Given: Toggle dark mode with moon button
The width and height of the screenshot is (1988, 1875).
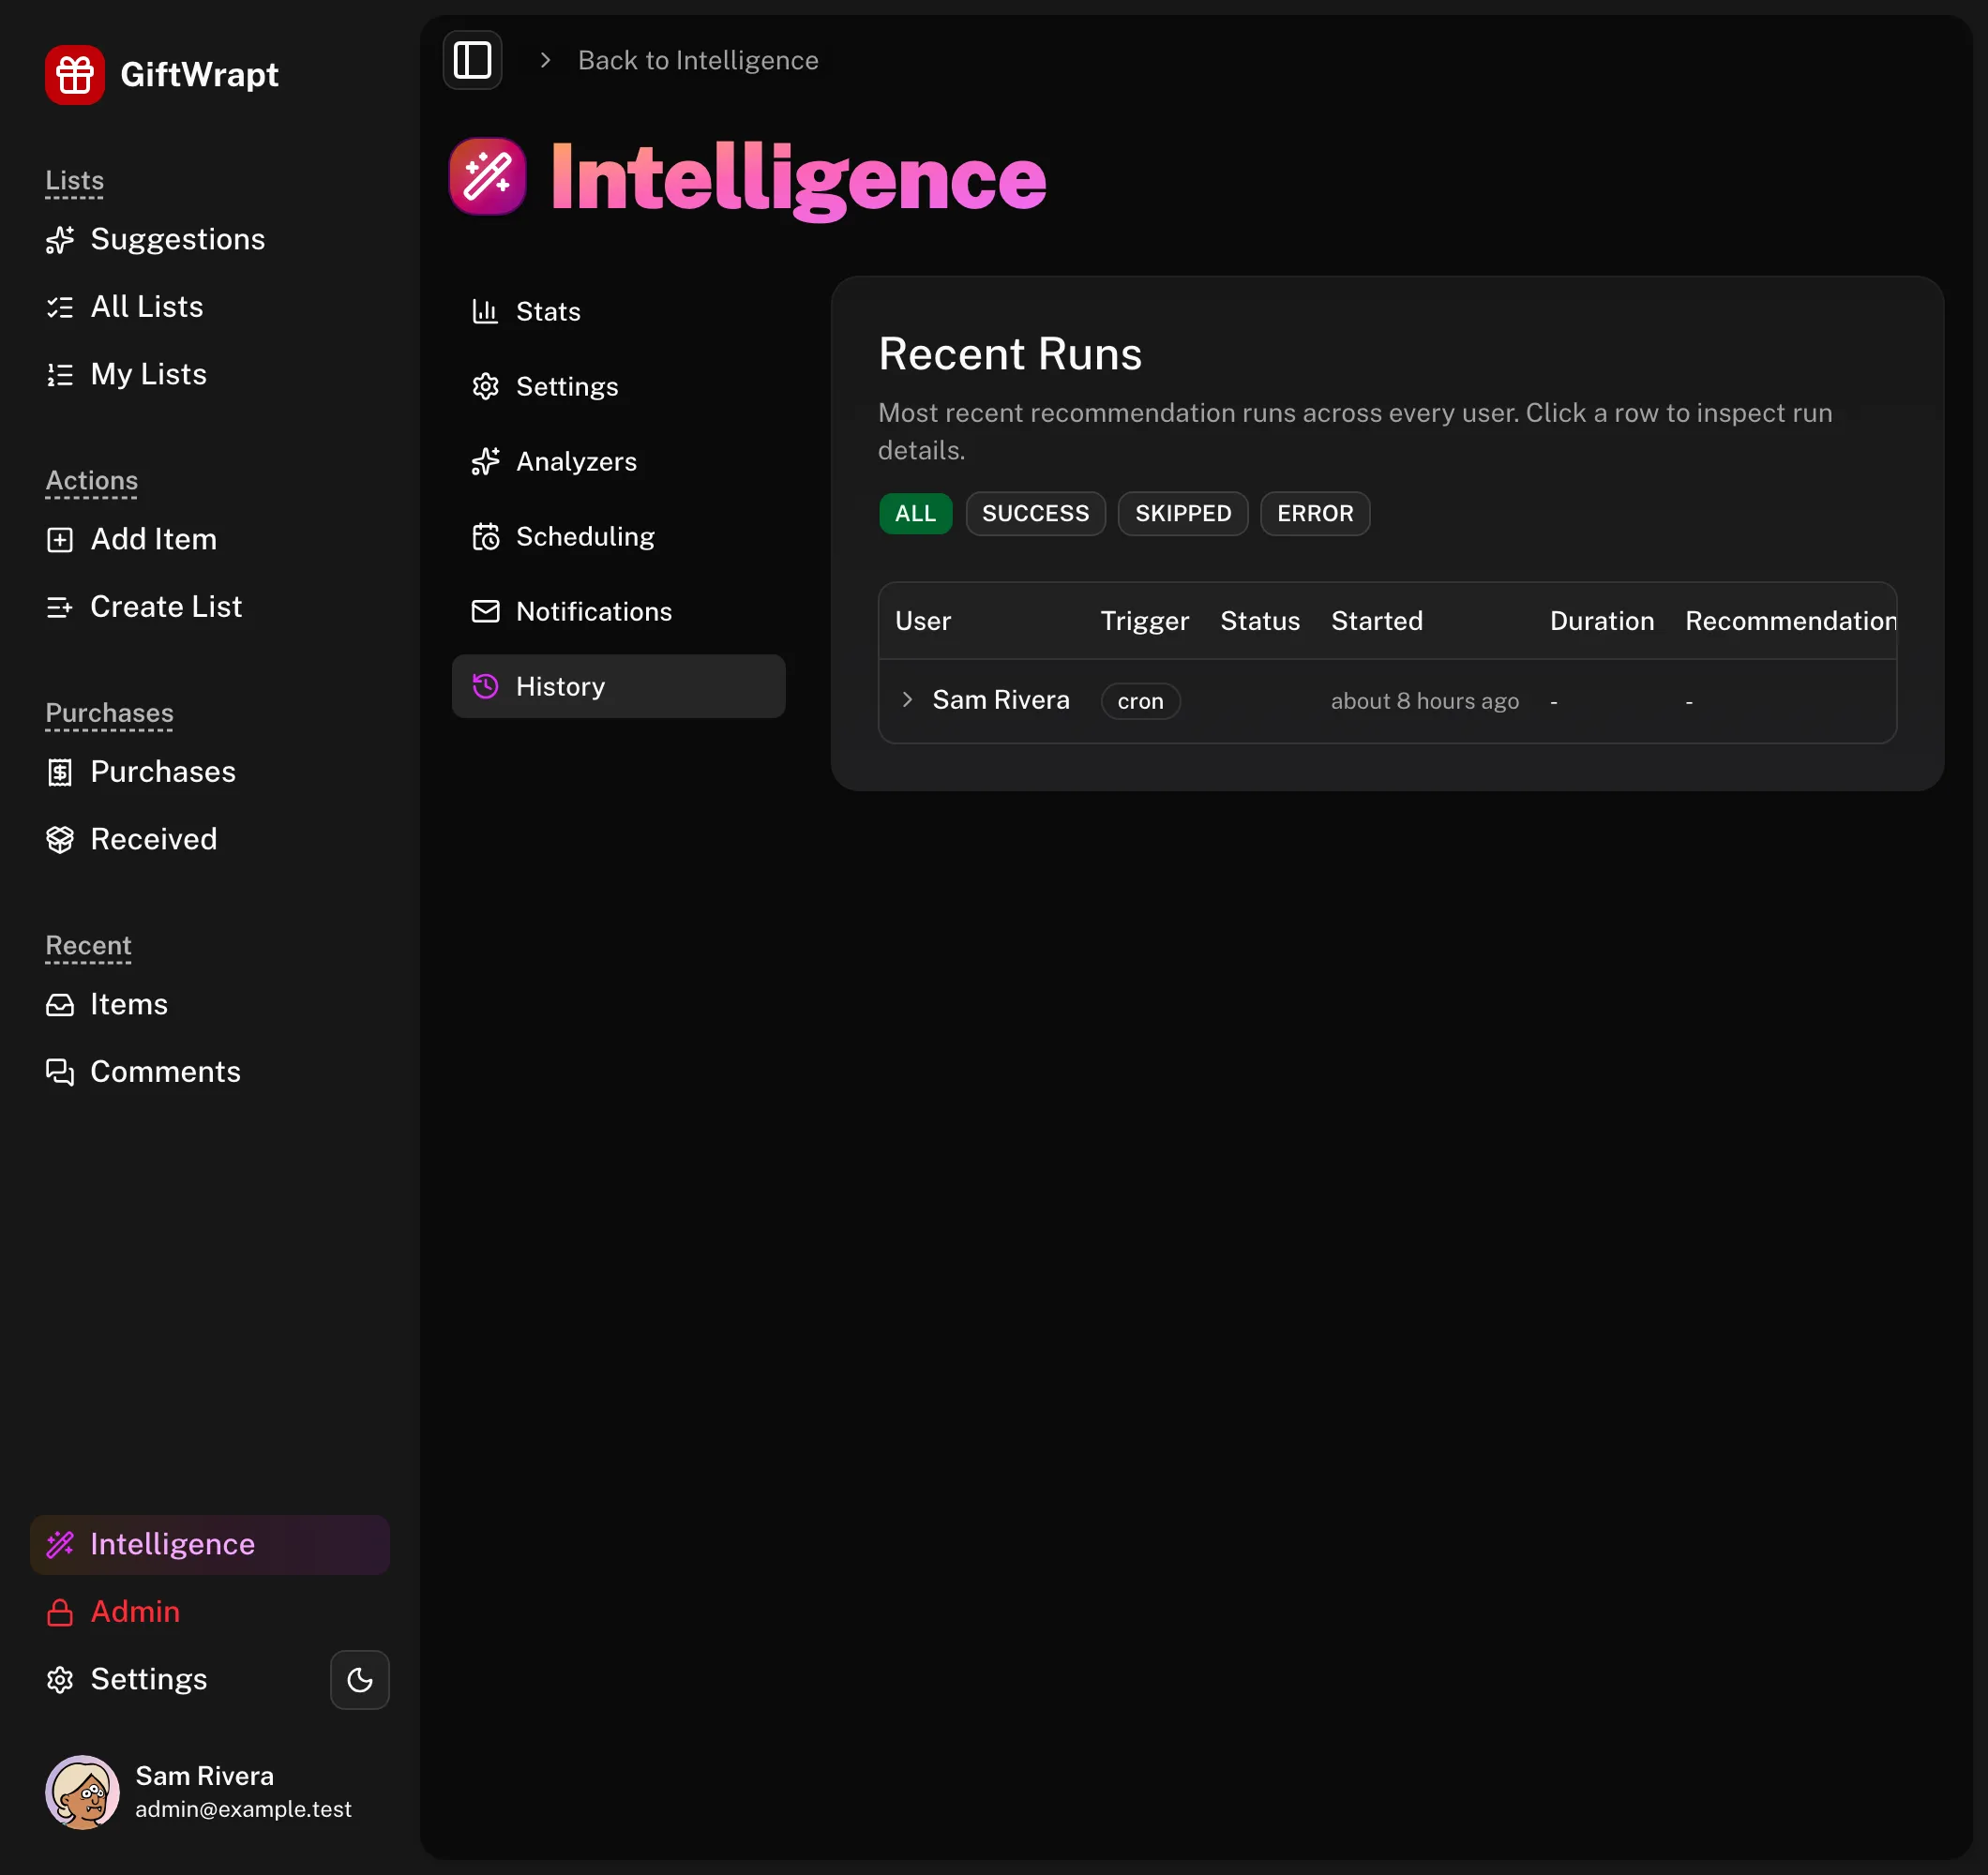Looking at the screenshot, I should pyautogui.click(x=360, y=1680).
